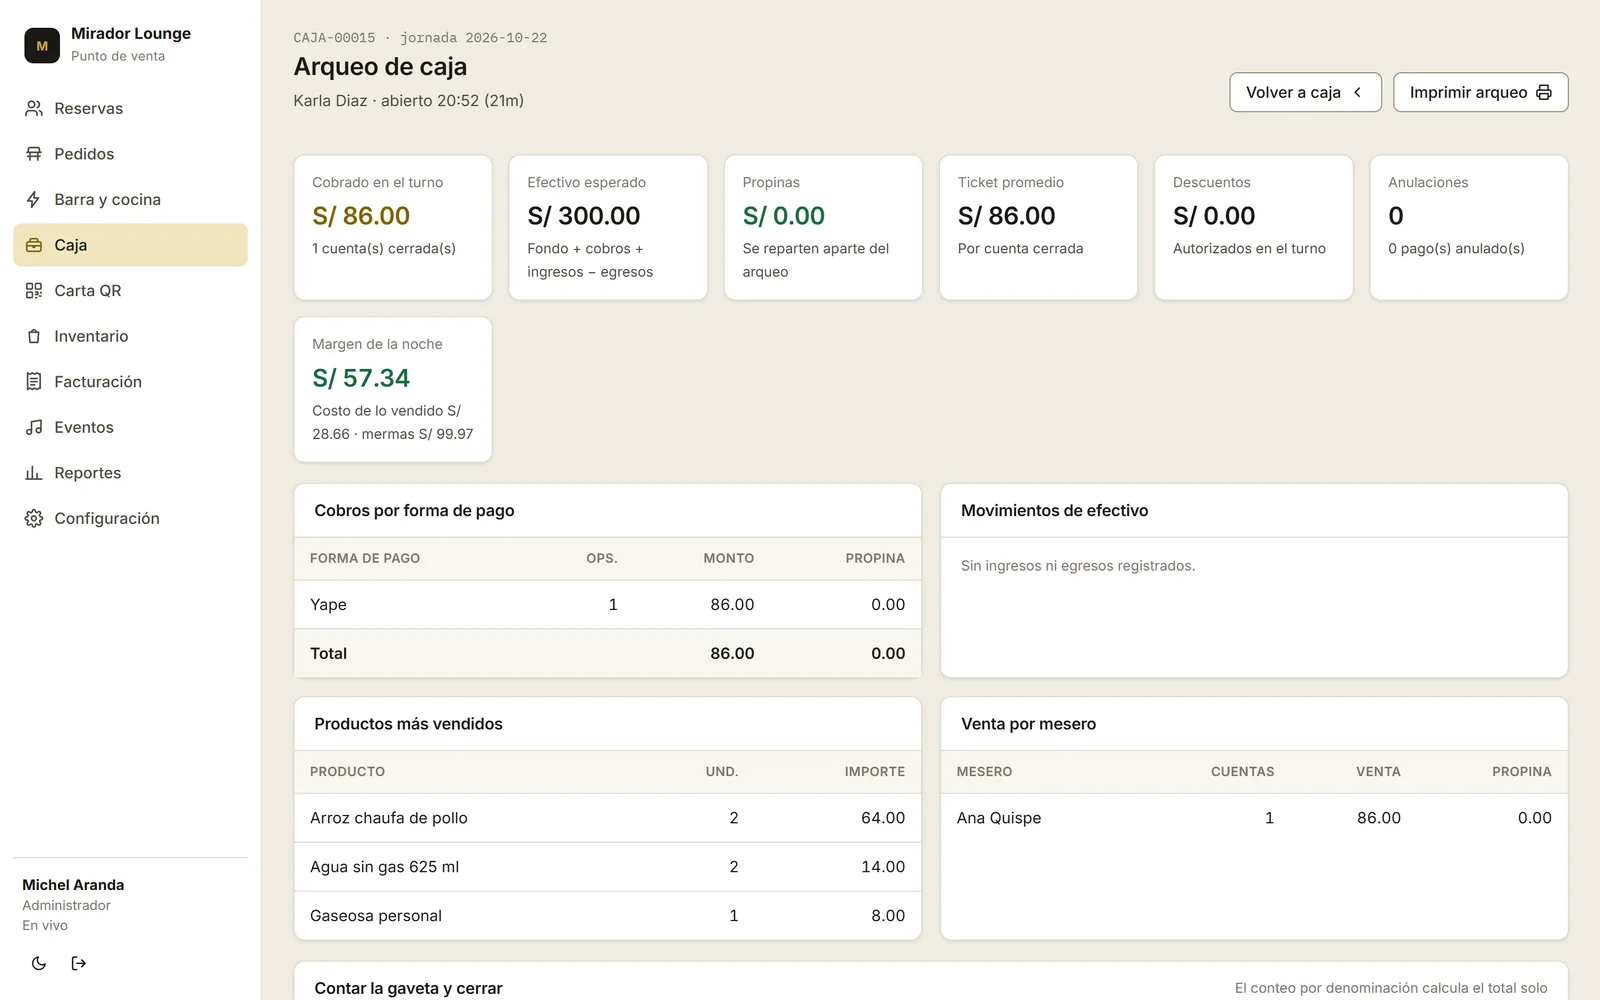The image size is (1600, 1000).
Task: Click the Imprimir arqueo button
Action: pyautogui.click(x=1480, y=92)
